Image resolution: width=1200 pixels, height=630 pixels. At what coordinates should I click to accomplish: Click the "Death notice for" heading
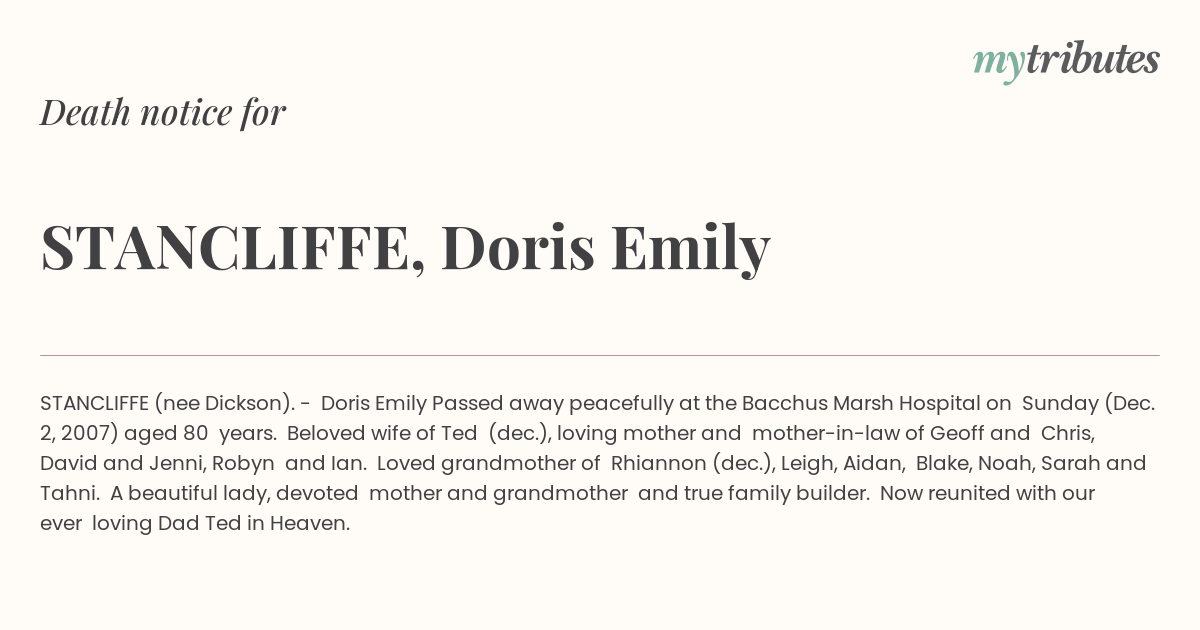click(163, 112)
